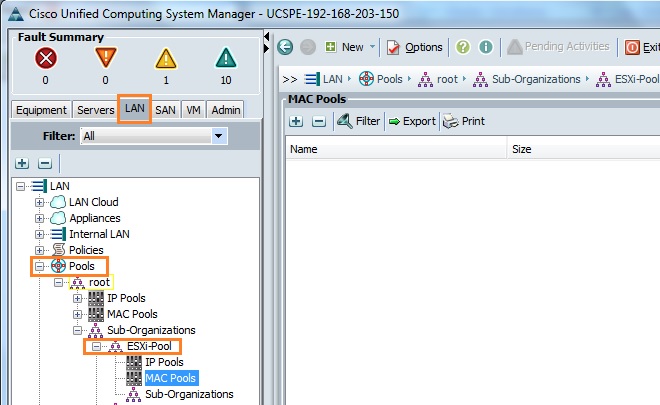Select the LAN tab
660x405 pixels.
click(135, 109)
